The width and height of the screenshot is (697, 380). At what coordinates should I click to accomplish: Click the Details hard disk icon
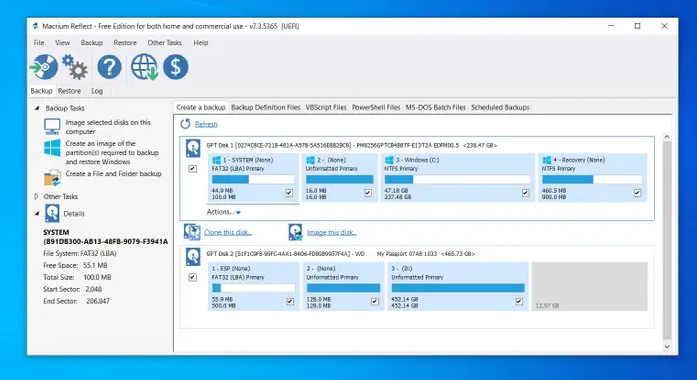[x=52, y=213]
